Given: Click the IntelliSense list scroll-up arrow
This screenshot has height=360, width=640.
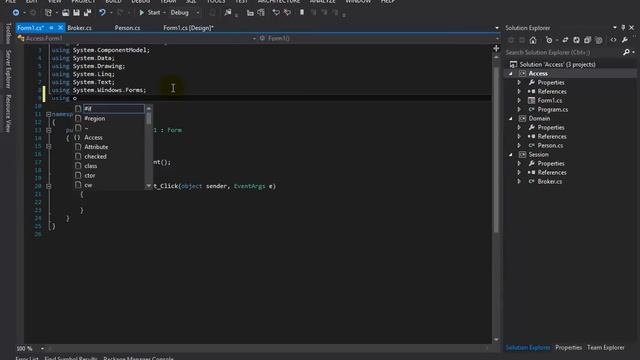Looking at the screenshot, I should 149,109.
